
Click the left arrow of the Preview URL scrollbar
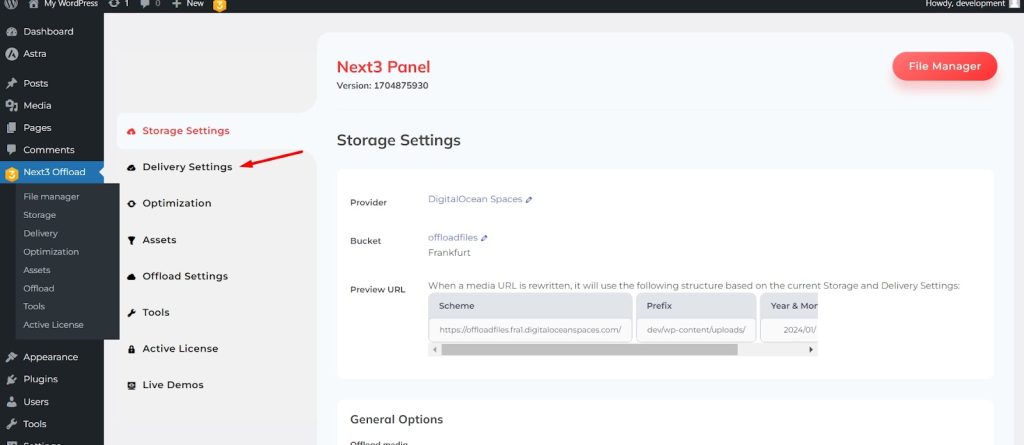[x=434, y=350]
